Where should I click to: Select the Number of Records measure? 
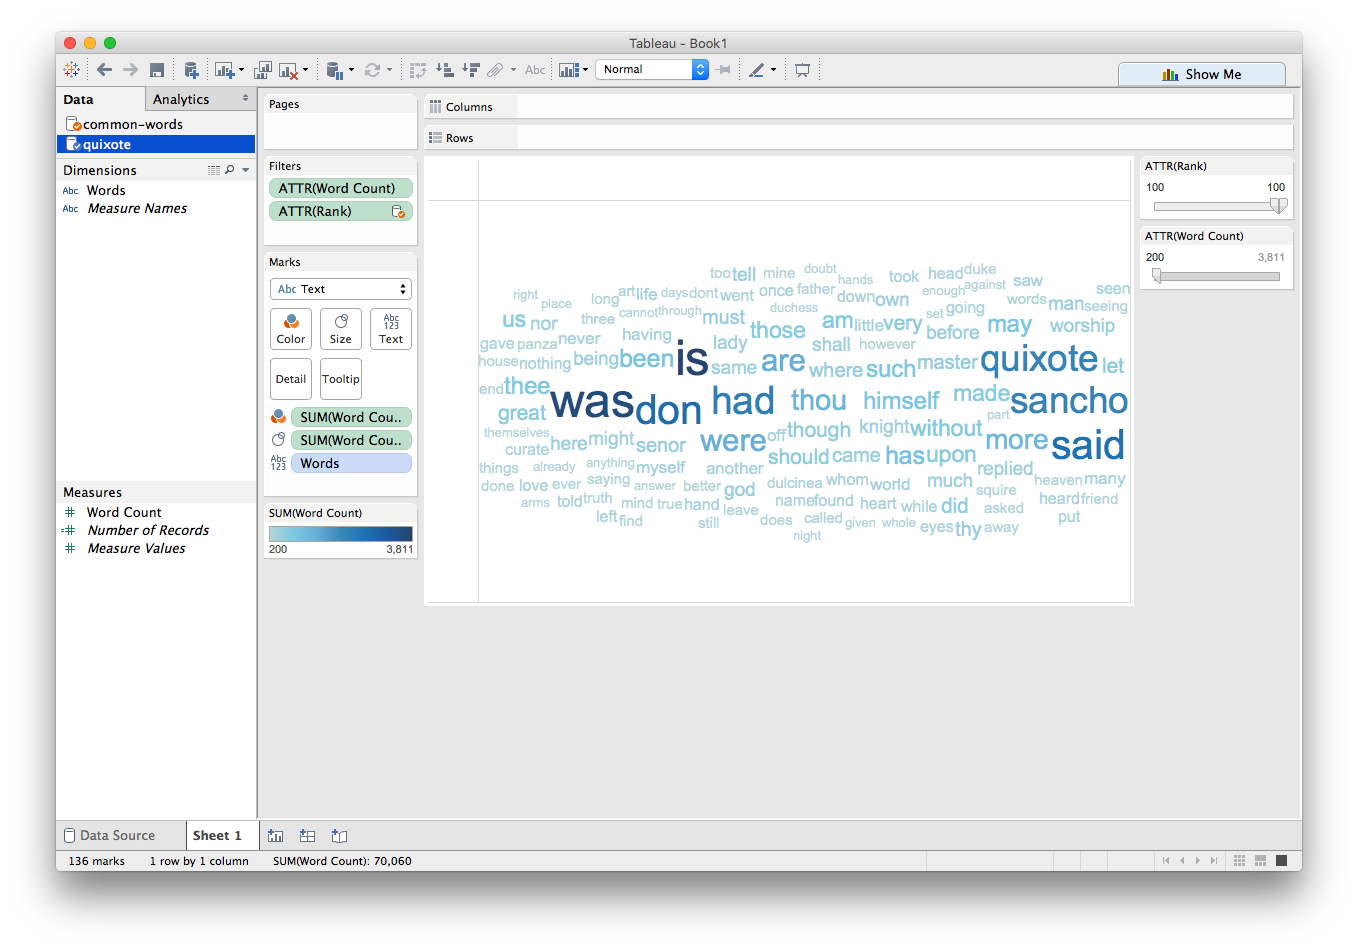[x=148, y=530]
